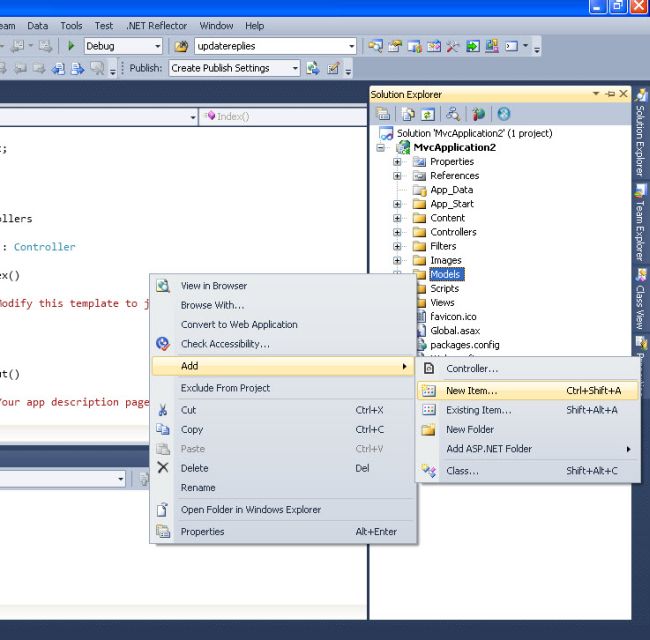Click Show All Files icon in Solution Explorer
This screenshot has height=640, width=650.
[408, 115]
